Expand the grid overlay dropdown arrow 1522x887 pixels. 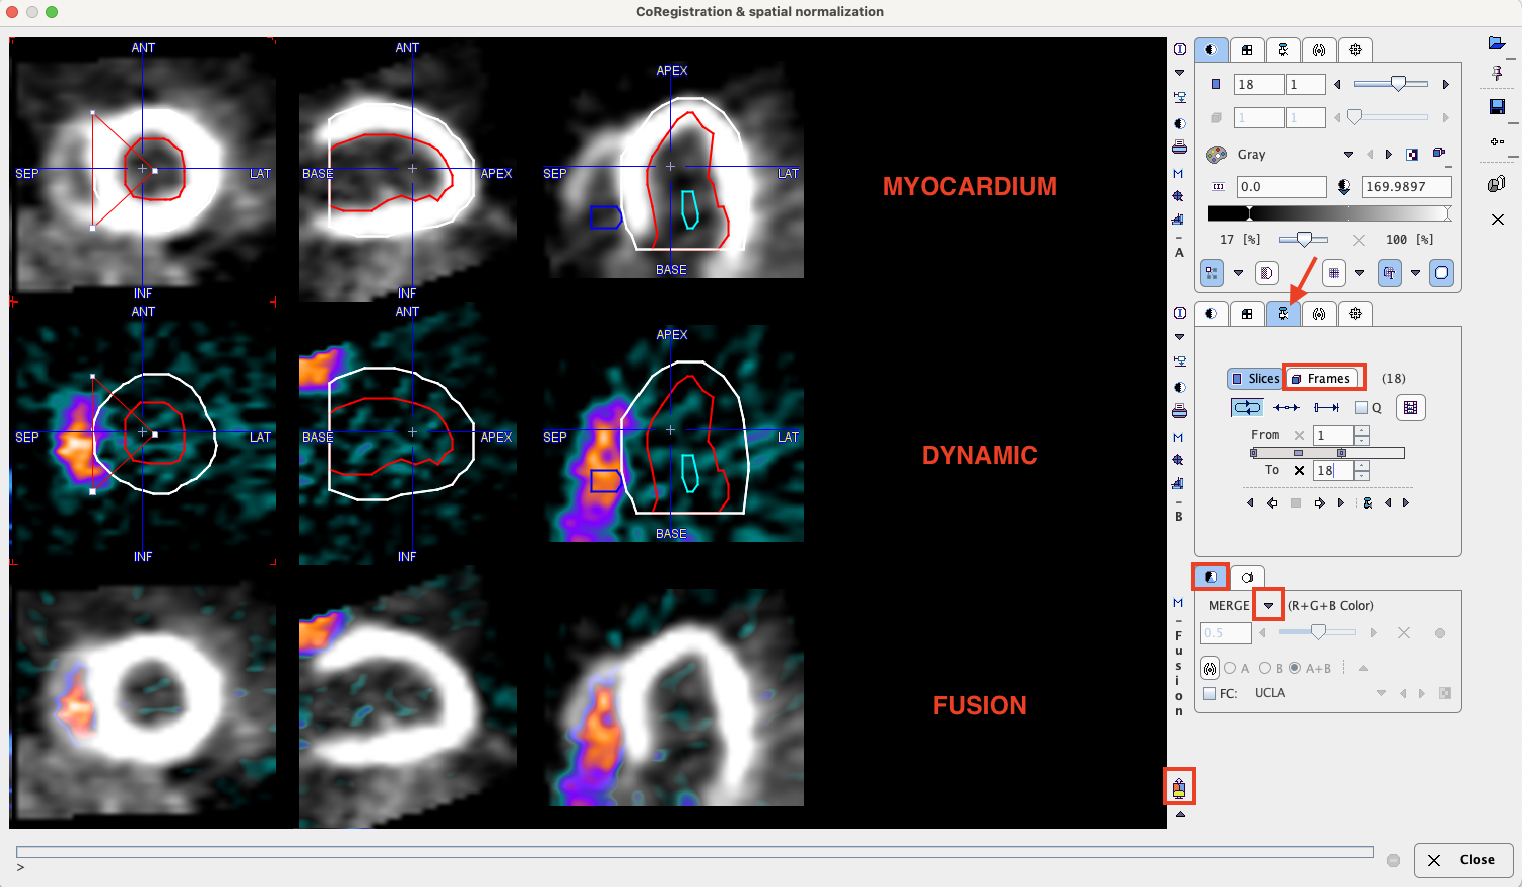(1359, 273)
